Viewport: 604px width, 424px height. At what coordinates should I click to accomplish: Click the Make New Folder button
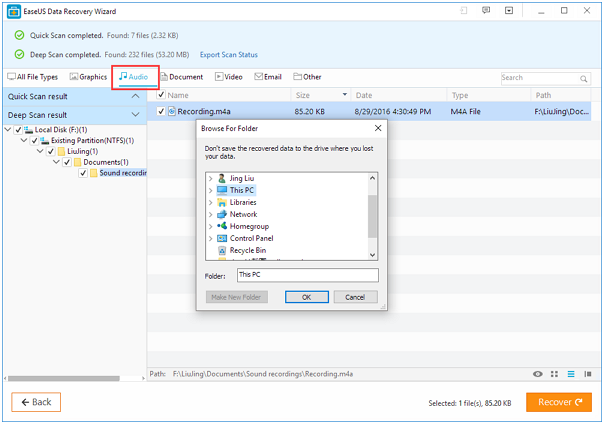point(237,297)
